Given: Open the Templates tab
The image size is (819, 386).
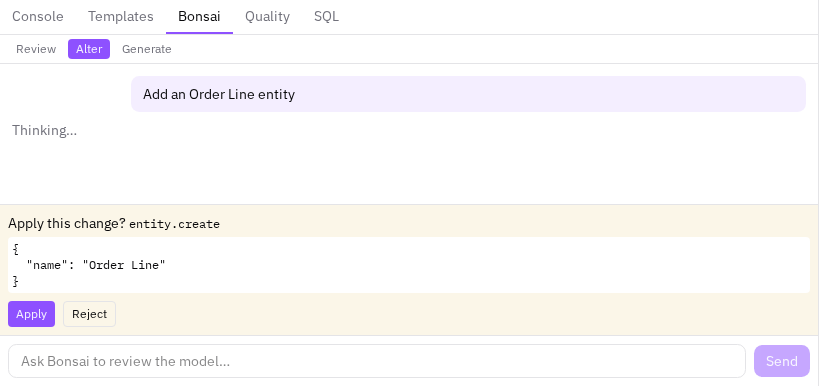Looking at the screenshot, I should click(121, 17).
